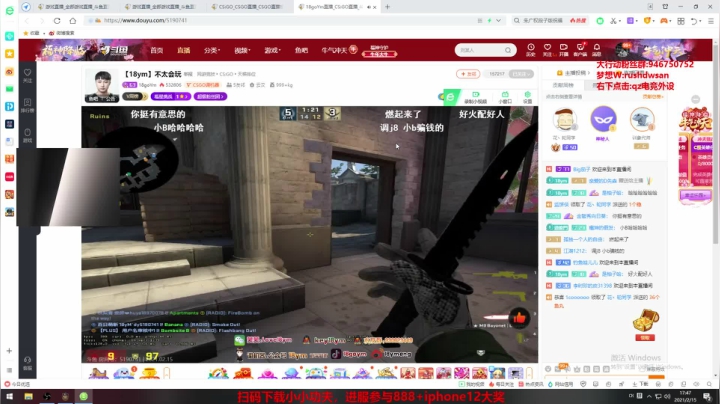The width and height of the screenshot is (720, 404).
Task: Expand the 游戏 navigation dropdown
Action: point(272,50)
